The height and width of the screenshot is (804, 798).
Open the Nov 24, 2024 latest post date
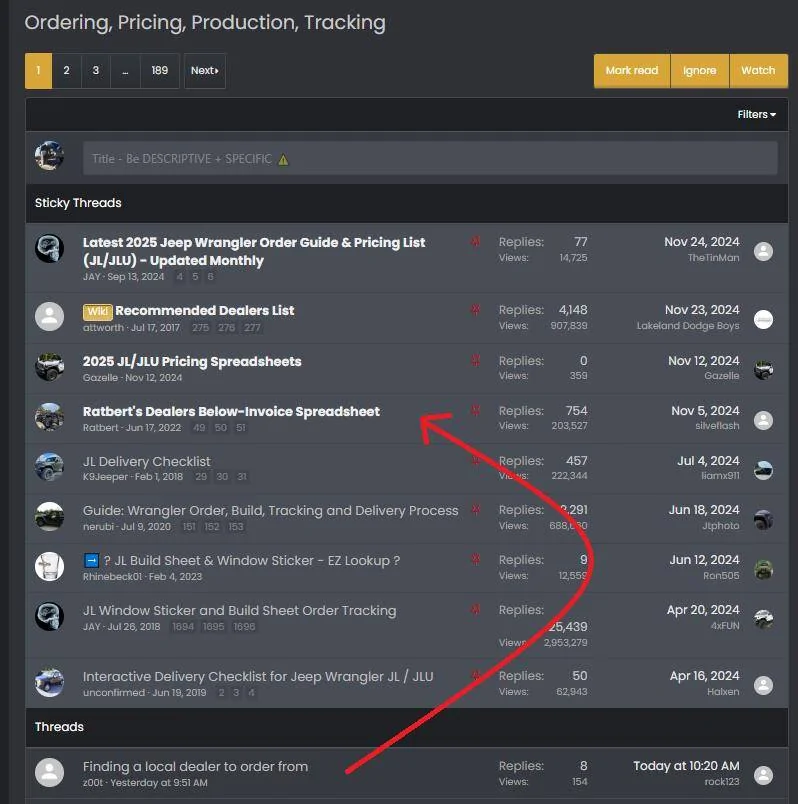(x=702, y=242)
